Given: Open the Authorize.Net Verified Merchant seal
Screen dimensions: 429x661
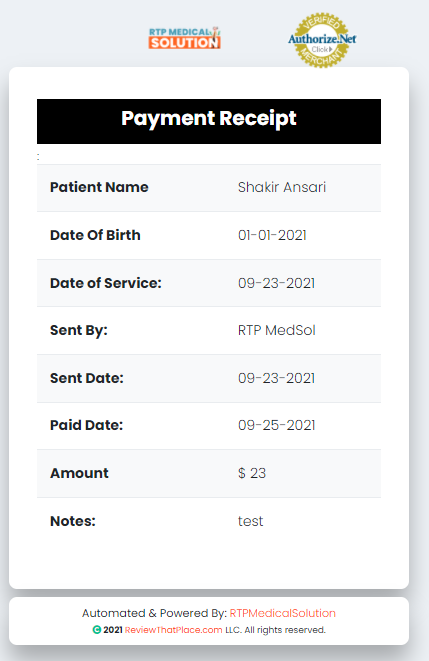Looking at the screenshot, I should pos(322,40).
